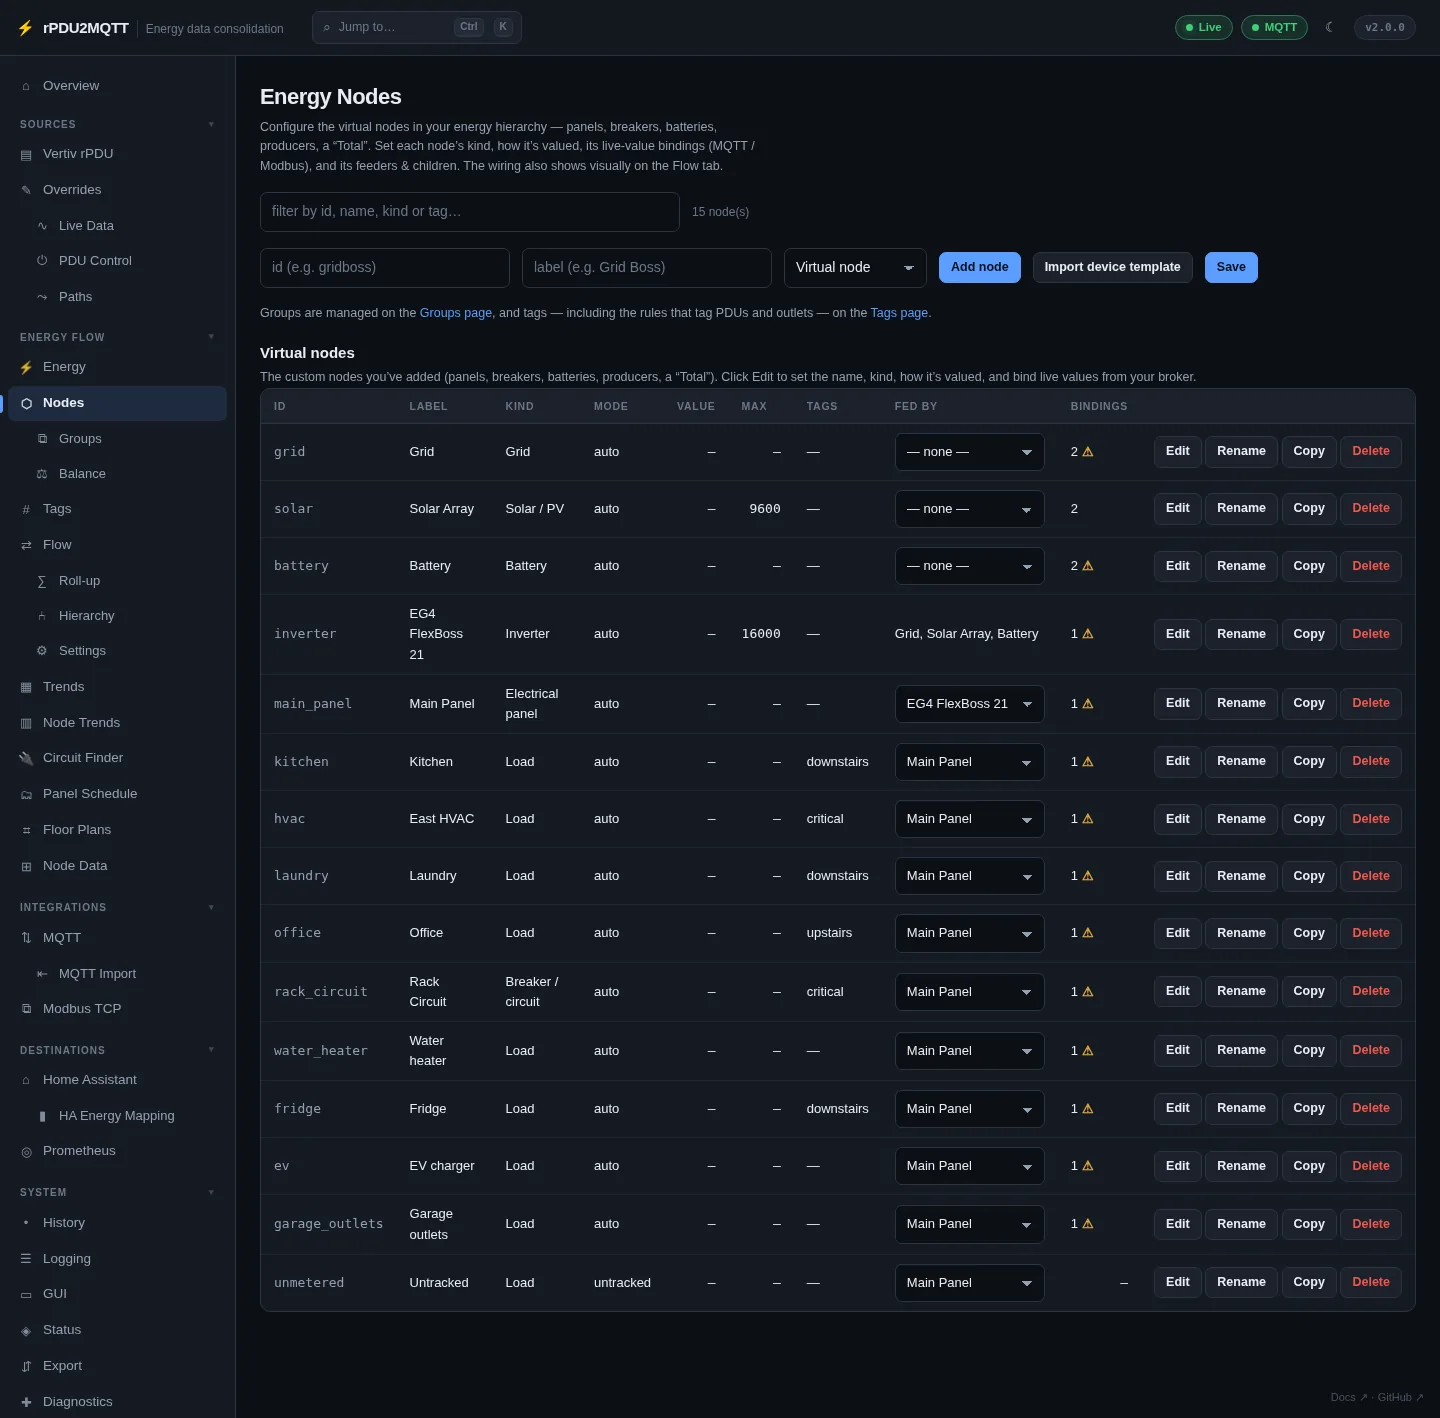Click the Overview home icon in sidebar

pyautogui.click(x=26, y=86)
